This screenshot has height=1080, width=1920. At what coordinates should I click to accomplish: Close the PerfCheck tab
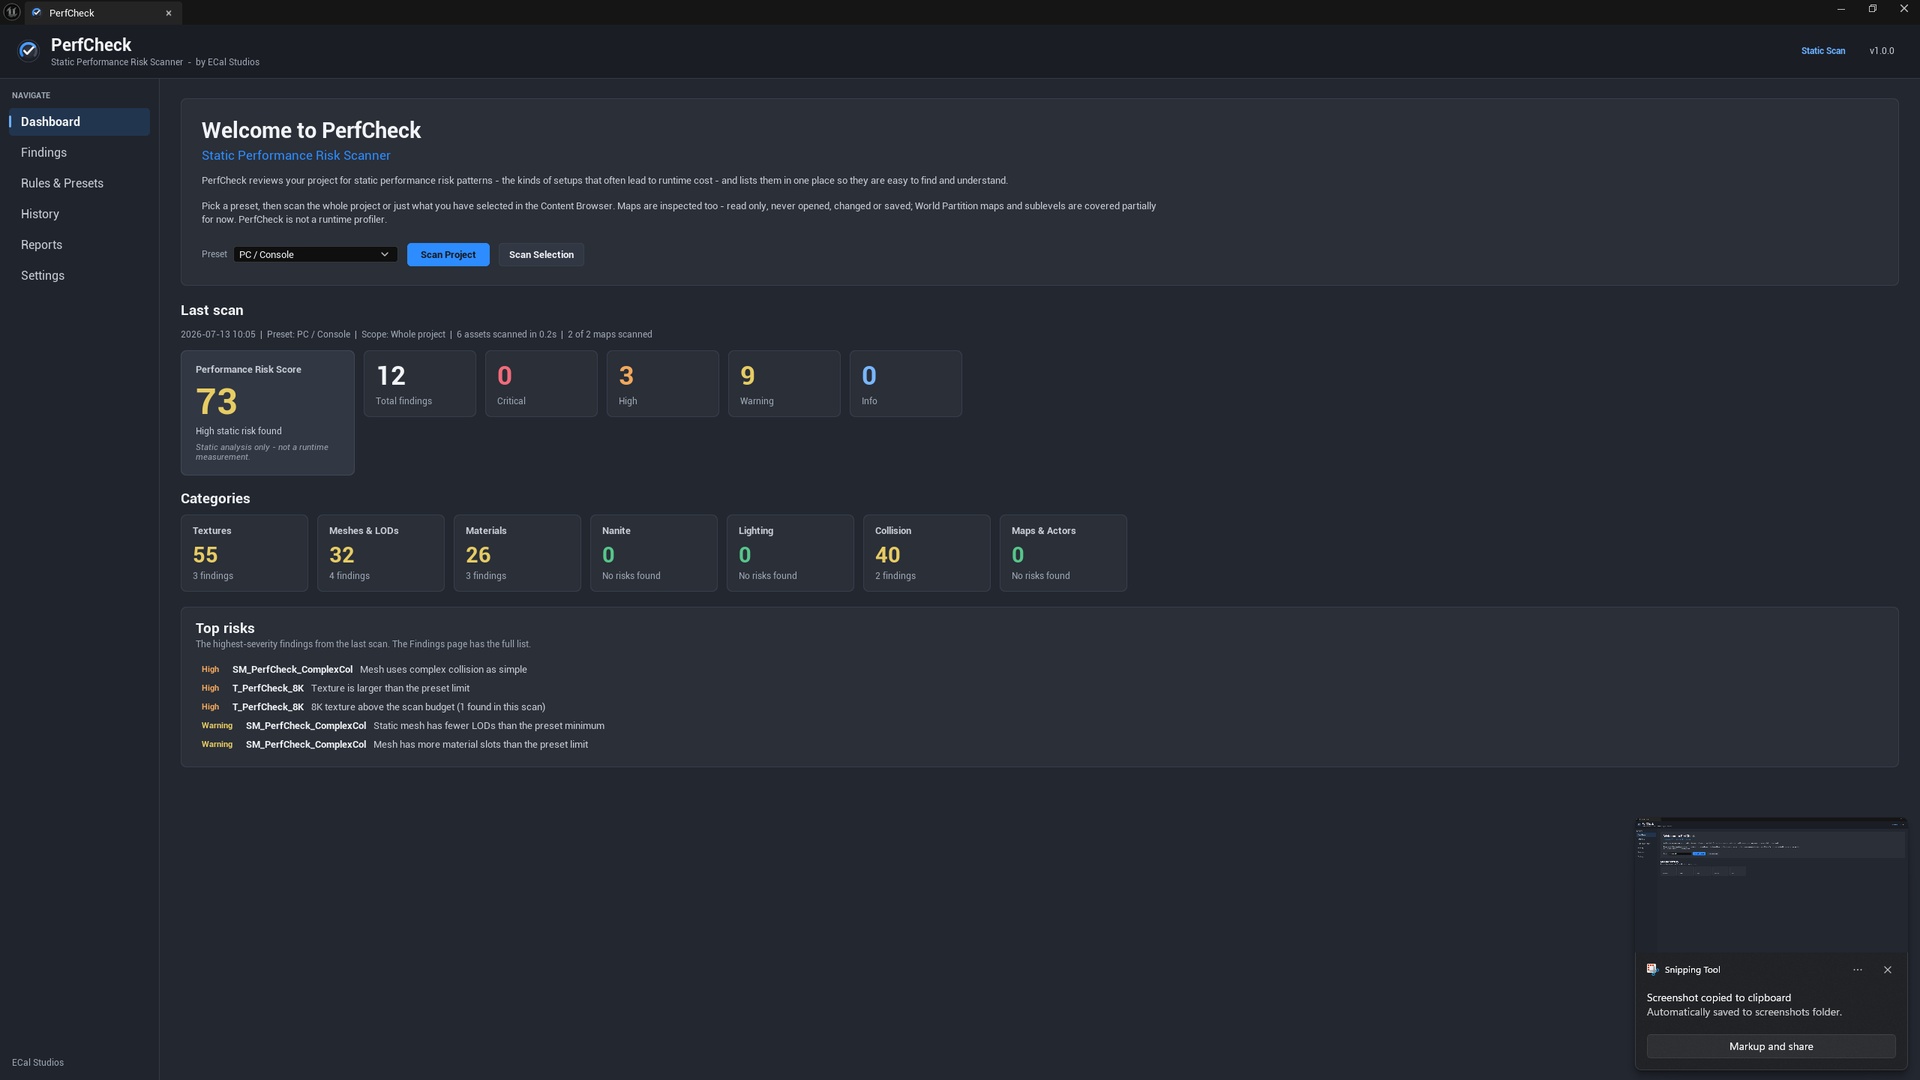[169, 13]
